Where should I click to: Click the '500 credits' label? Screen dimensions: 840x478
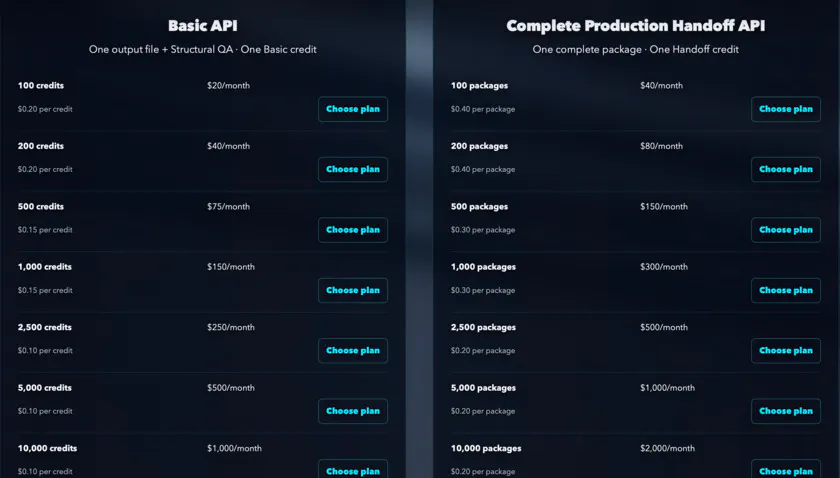point(41,206)
